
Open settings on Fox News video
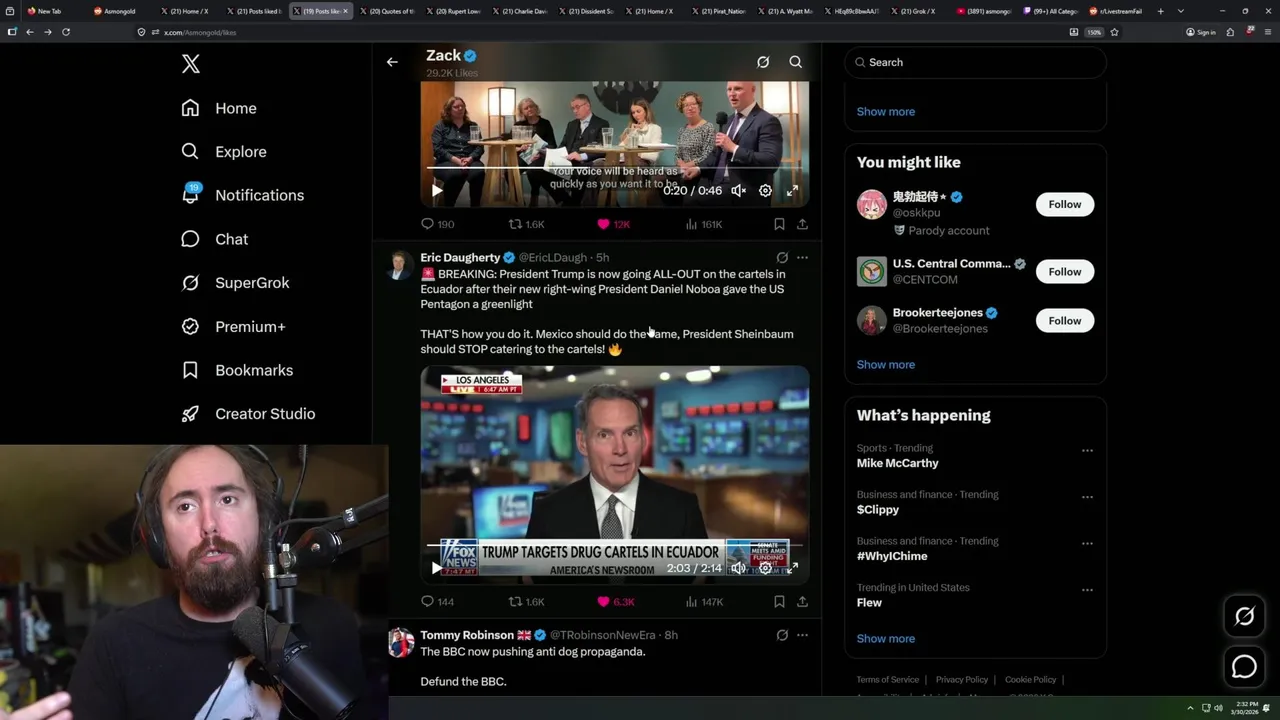click(765, 568)
